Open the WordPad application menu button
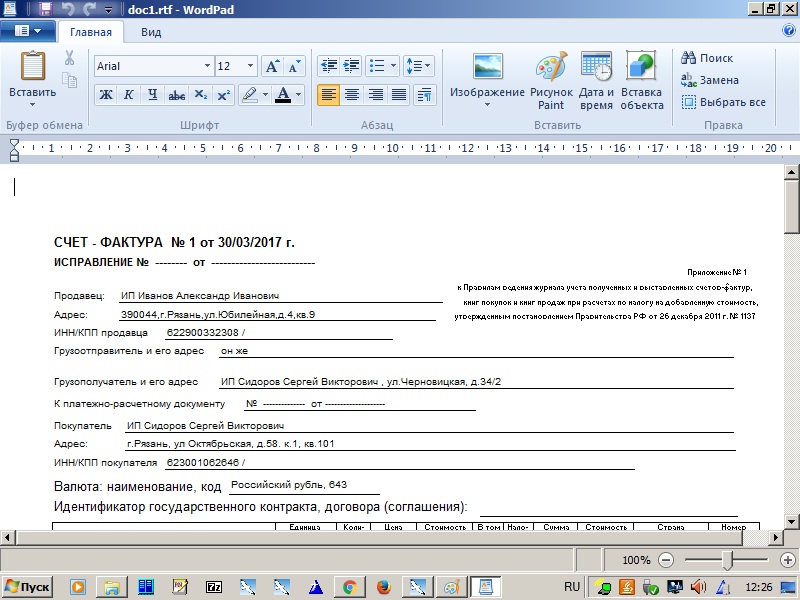This screenshot has height=600, width=800. [28, 32]
